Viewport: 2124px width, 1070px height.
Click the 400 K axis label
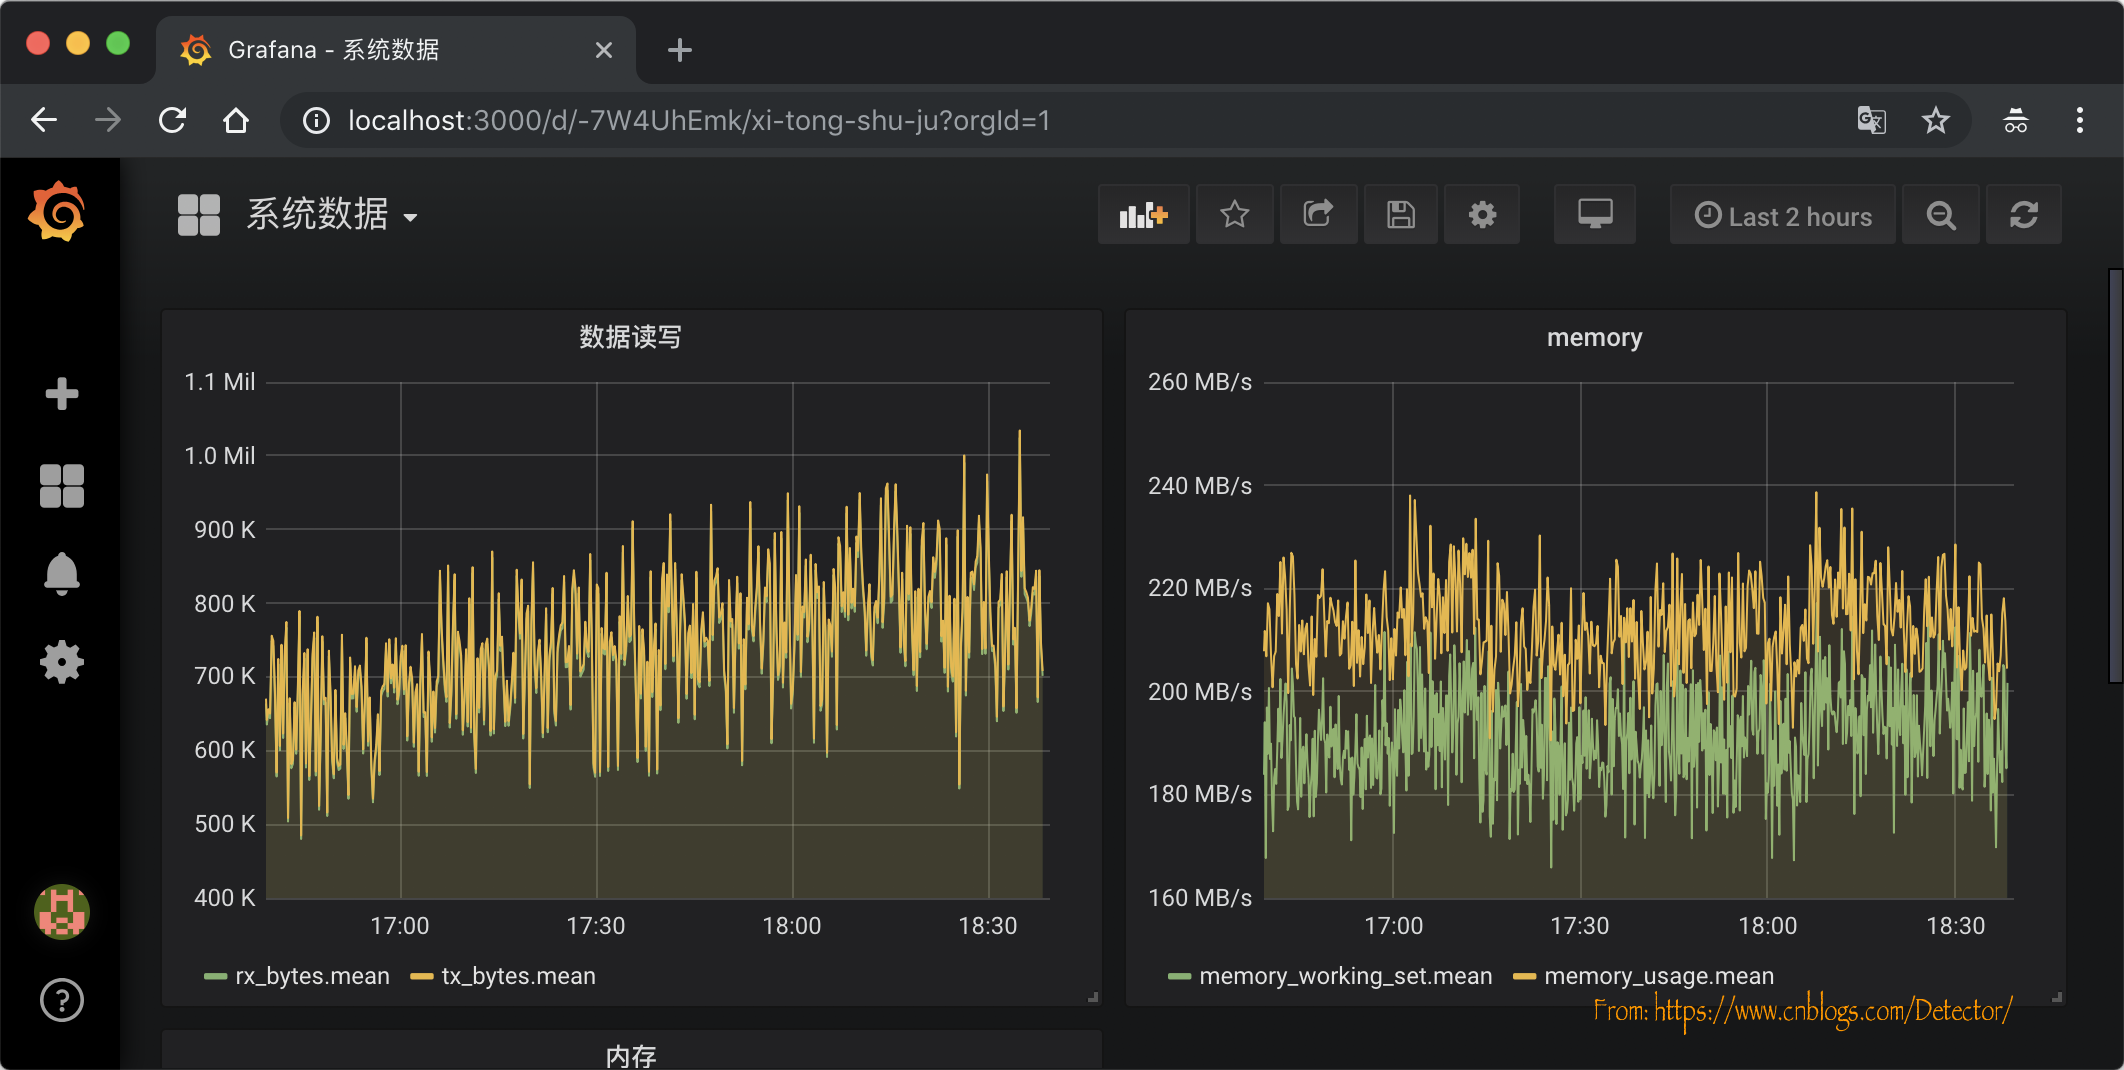tap(224, 898)
